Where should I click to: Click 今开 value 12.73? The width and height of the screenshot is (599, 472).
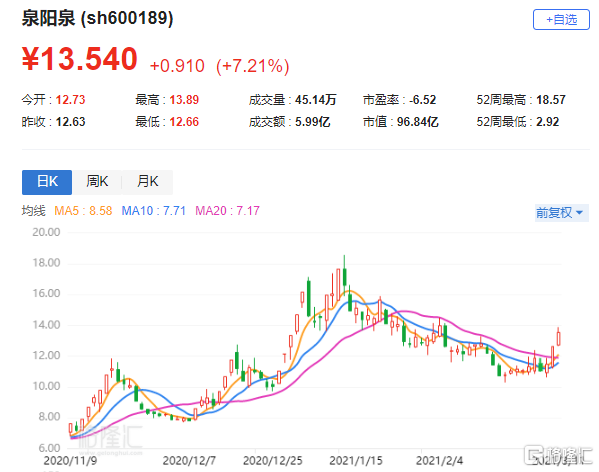(70, 100)
